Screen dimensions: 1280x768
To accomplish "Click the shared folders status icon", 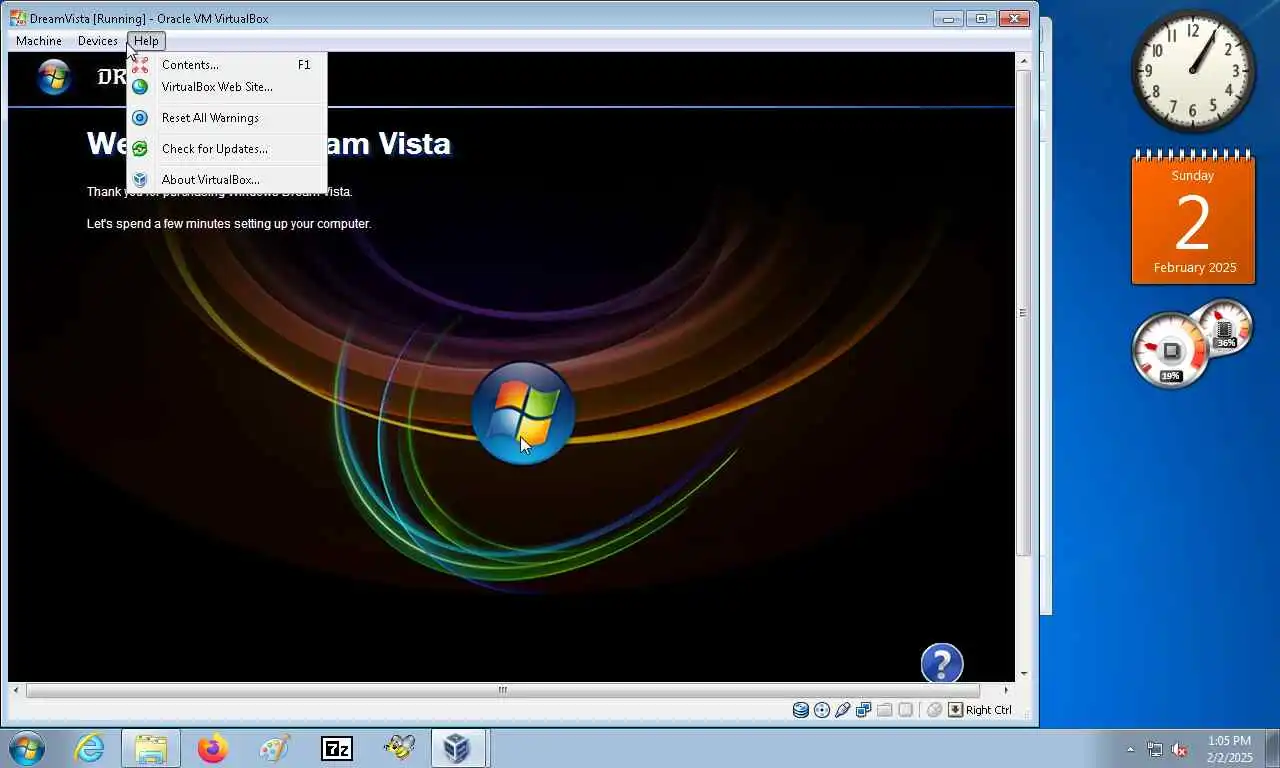I will point(884,710).
